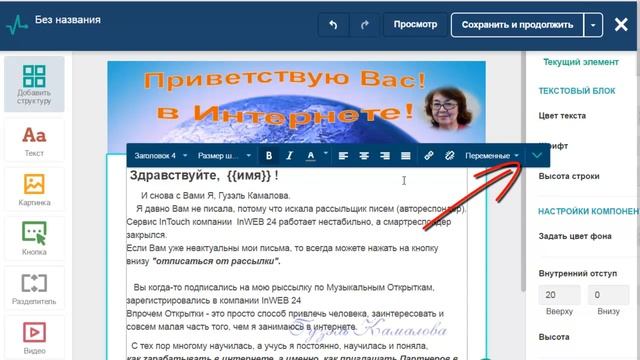Click the text color A icon
This screenshot has height=360, width=640.
(x=311, y=156)
